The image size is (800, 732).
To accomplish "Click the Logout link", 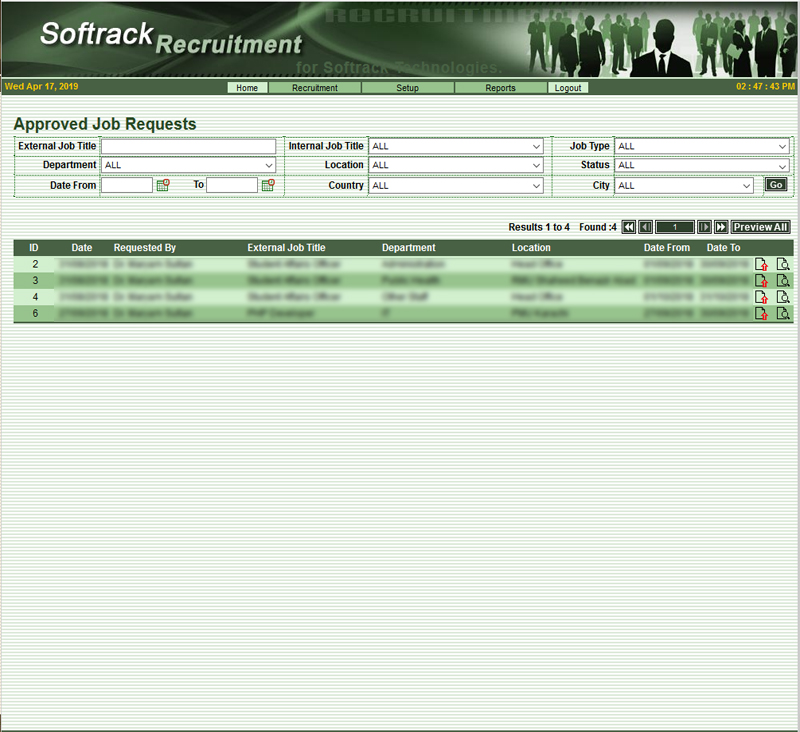I will pos(568,88).
